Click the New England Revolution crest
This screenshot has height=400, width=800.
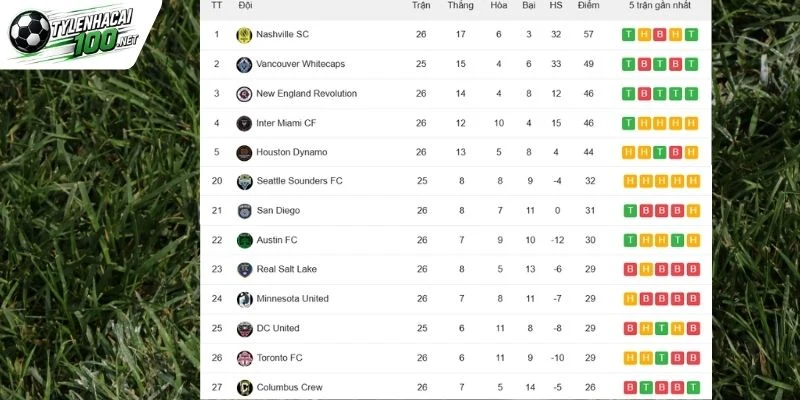coord(244,94)
